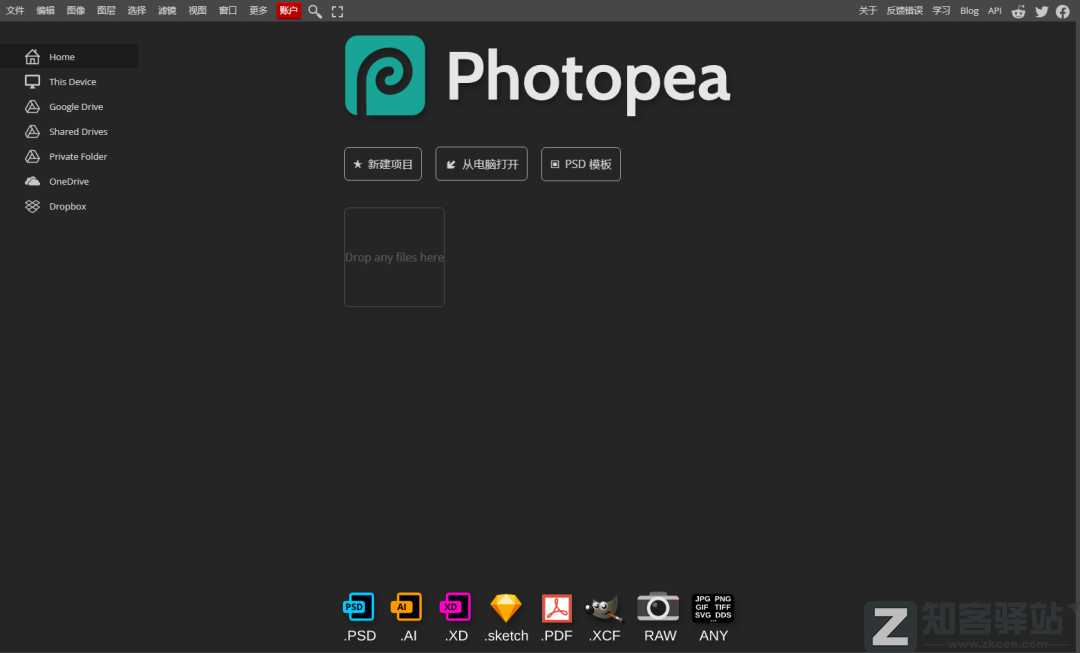The image size is (1080, 653).
Task: Open the 图层 menu
Action: click(x=106, y=11)
